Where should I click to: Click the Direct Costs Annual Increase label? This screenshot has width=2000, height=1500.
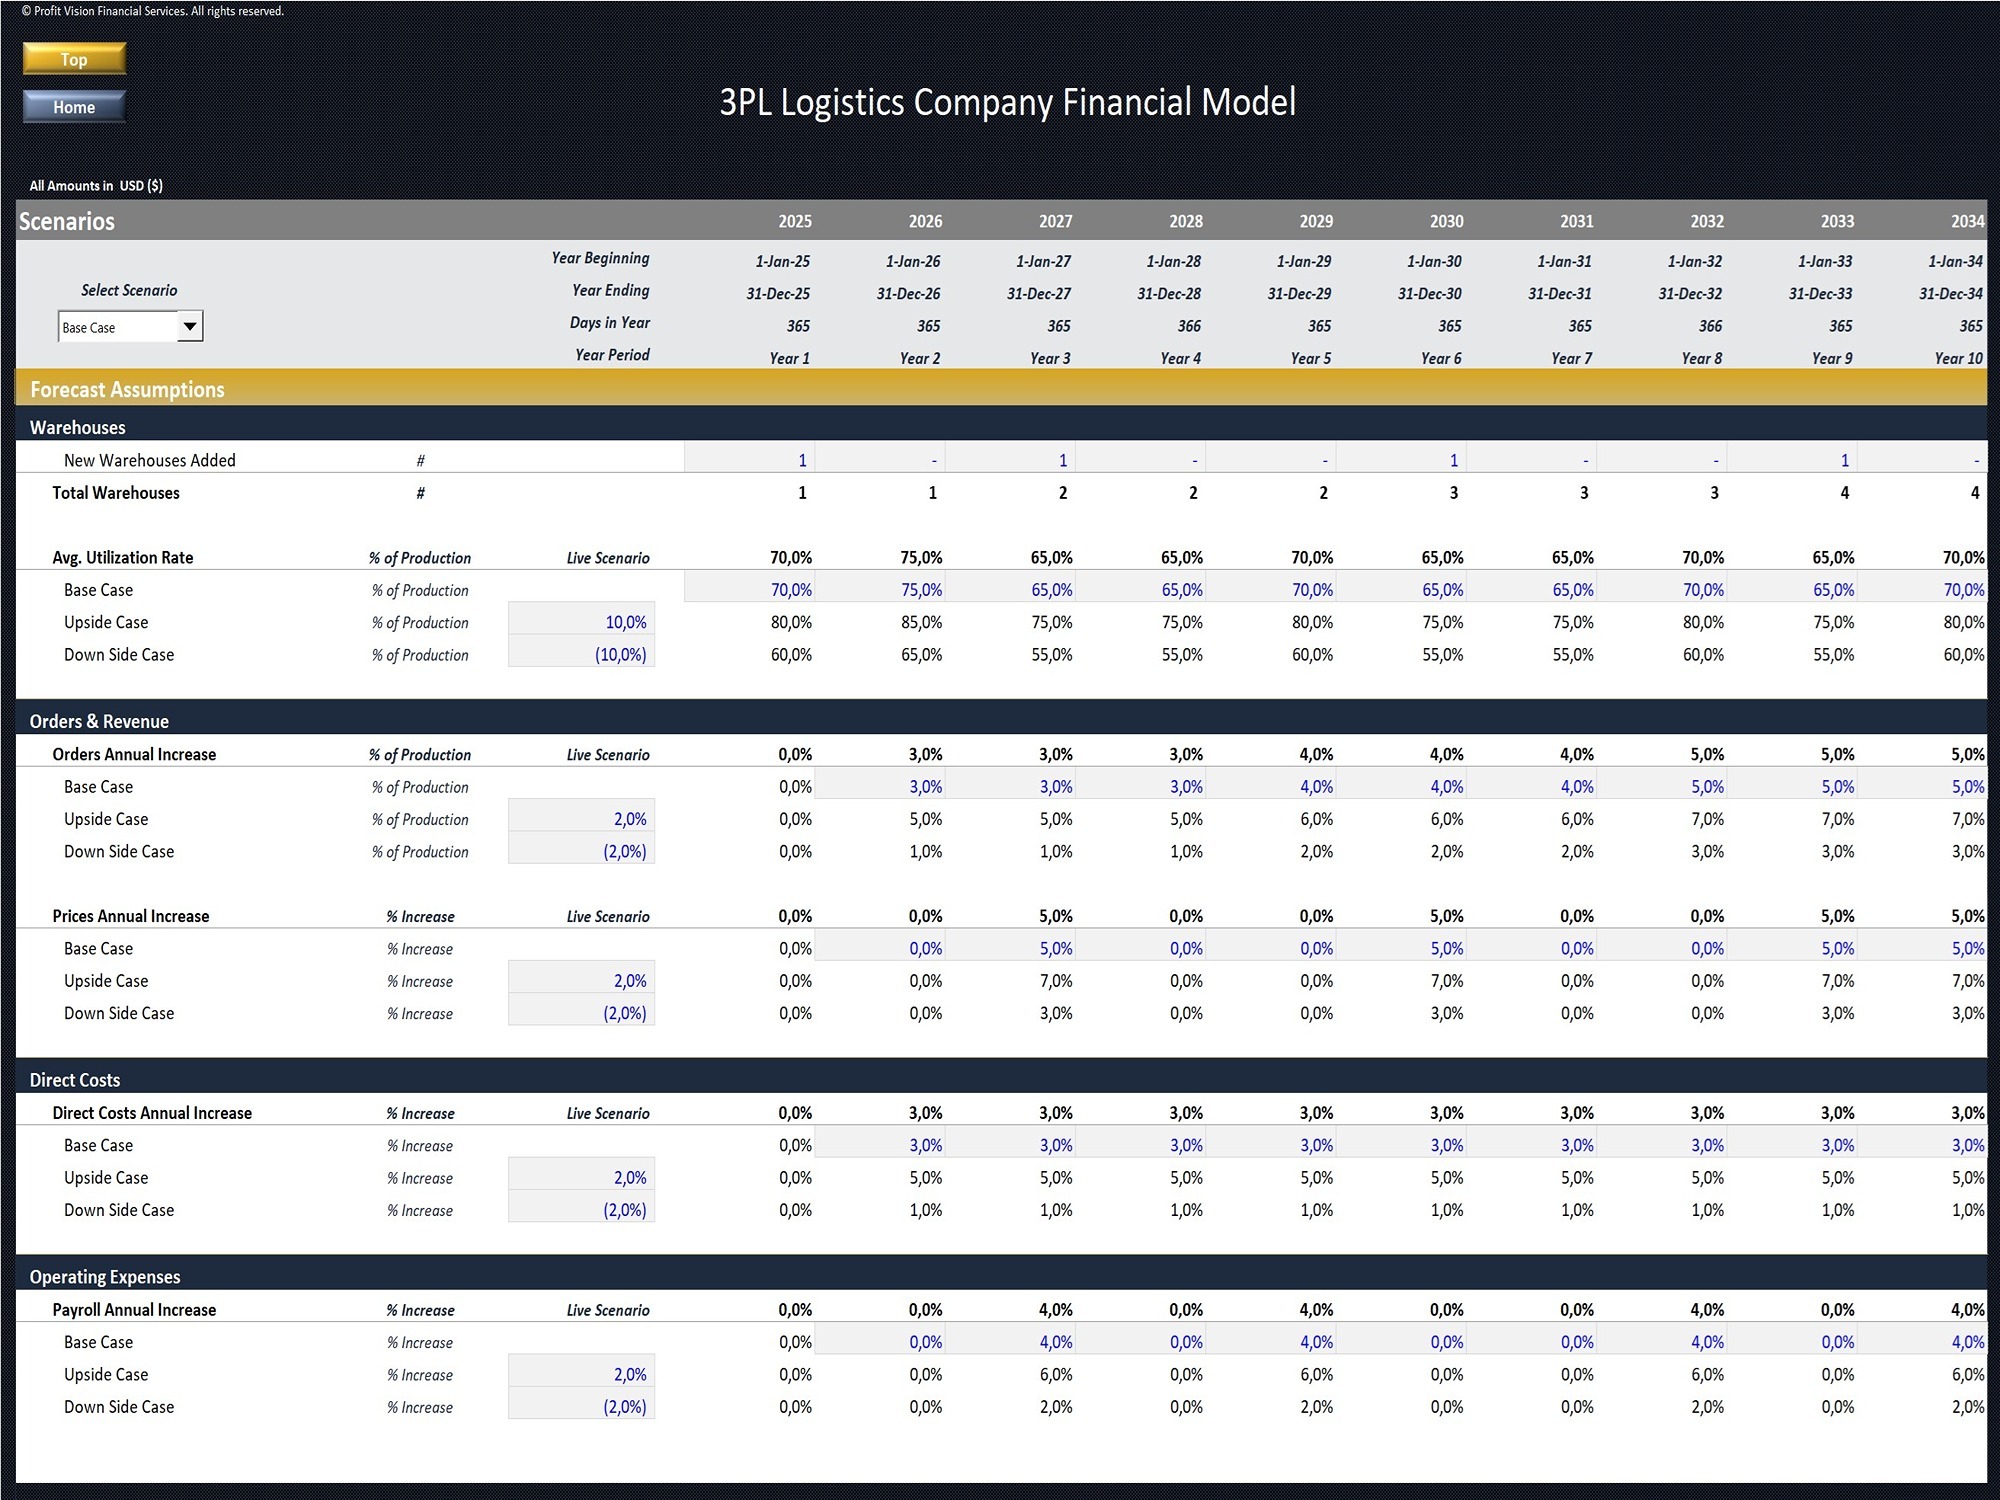point(152,1113)
